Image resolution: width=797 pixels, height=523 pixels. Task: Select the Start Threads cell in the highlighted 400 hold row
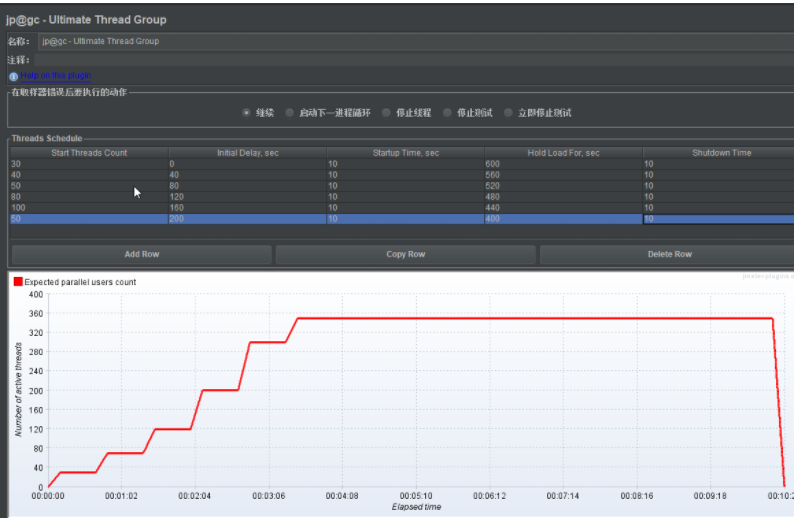[x=89, y=219]
